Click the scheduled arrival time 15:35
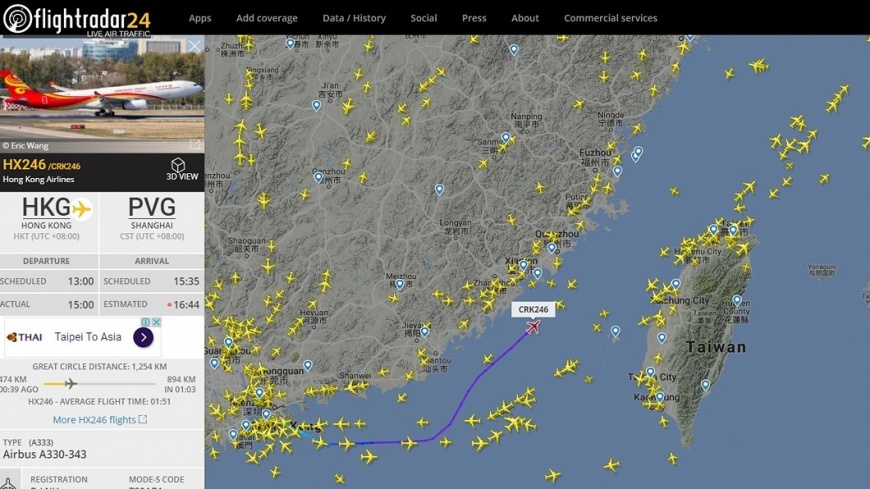 [x=186, y=281]
